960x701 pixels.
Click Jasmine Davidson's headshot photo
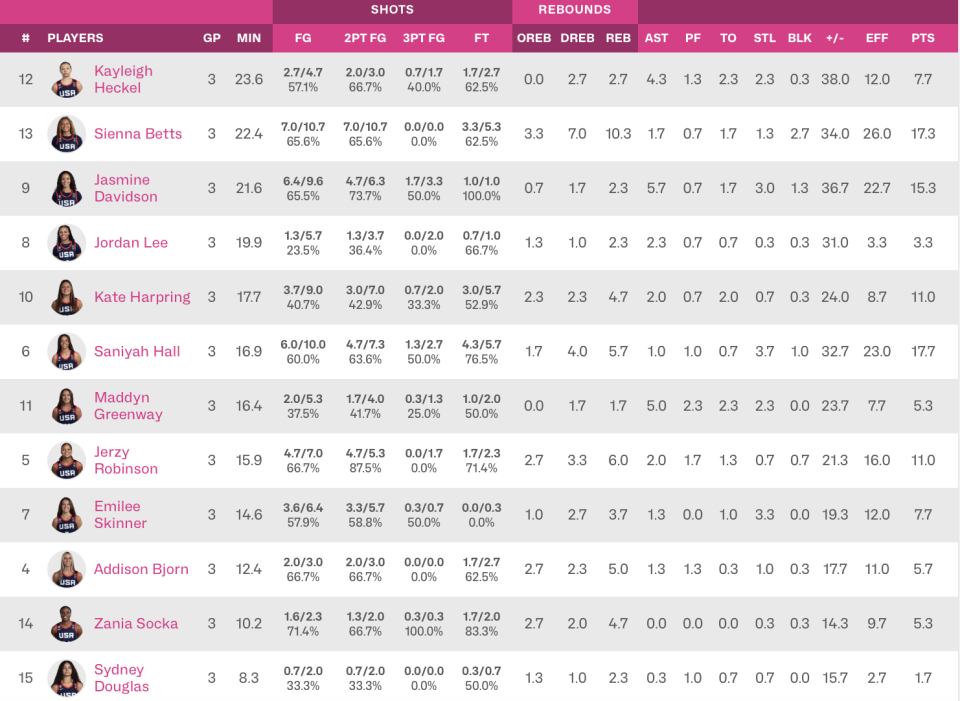click(x=66, y=189)
